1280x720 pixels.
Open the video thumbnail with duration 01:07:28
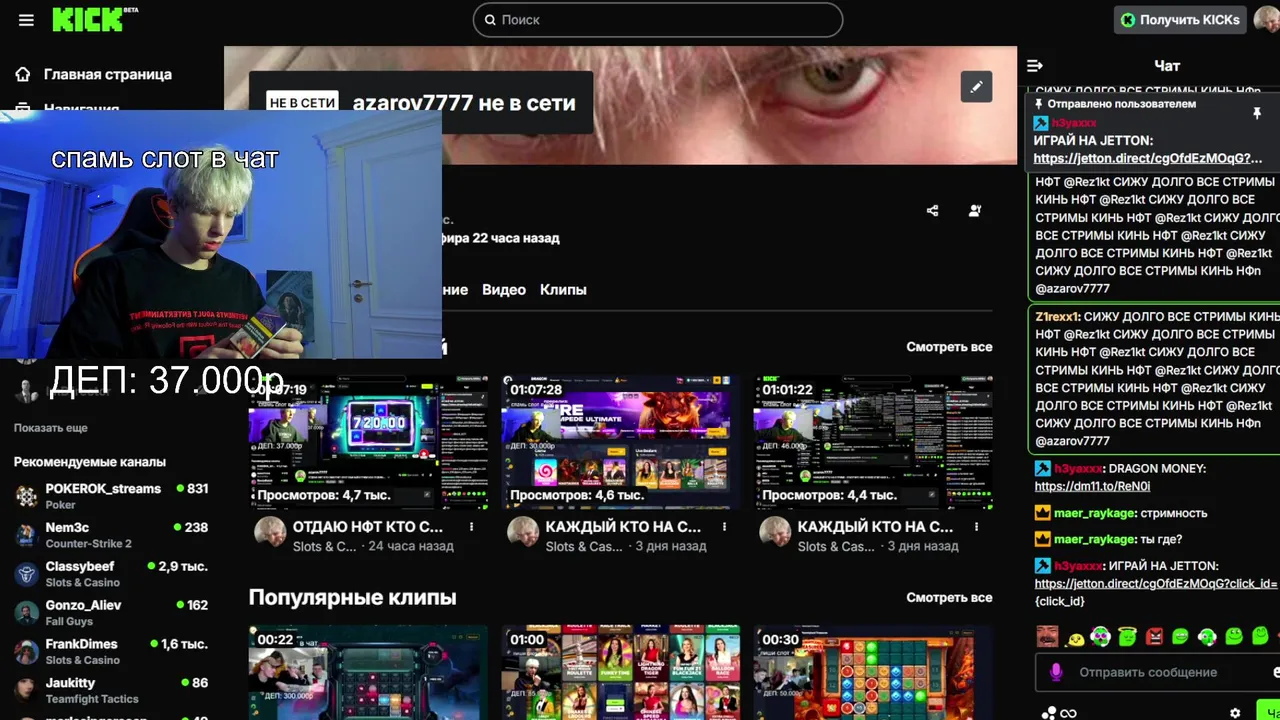click(x=621, y=442)
